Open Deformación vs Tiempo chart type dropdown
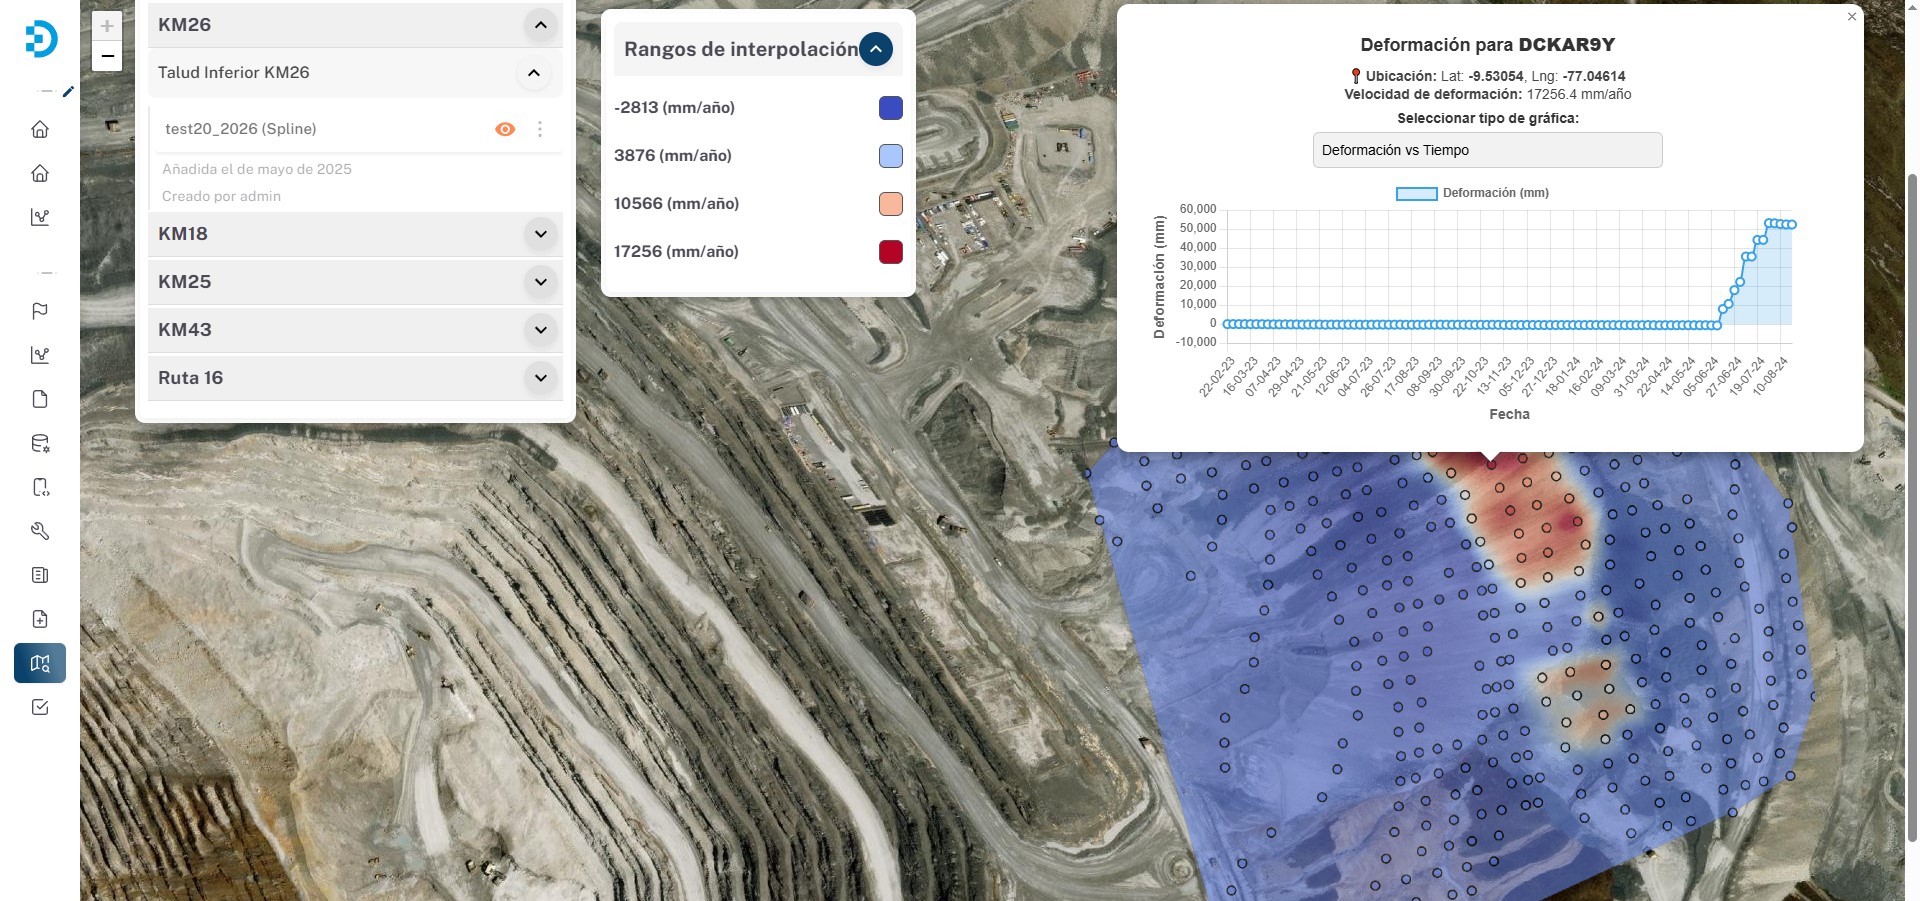Image resolution: width=1920 pixels, height=901 pixels. pyautogui.click(x=1487, y=150)
